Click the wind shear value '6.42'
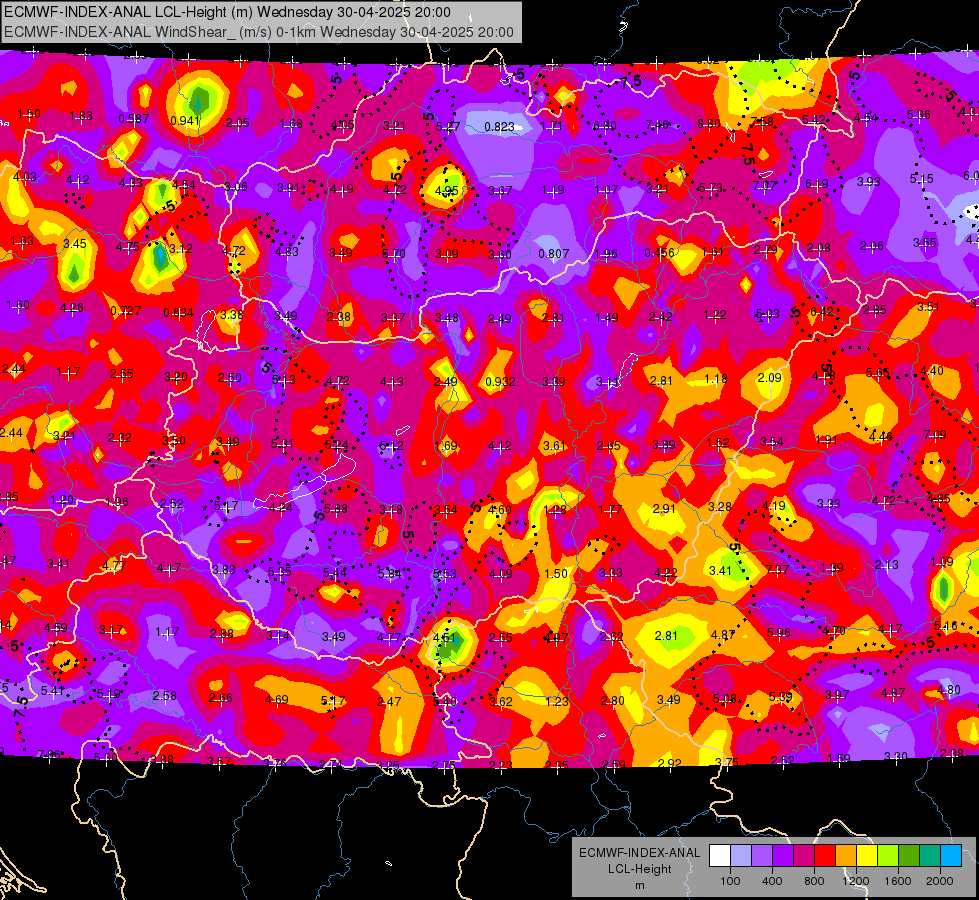Screen dimensions: 979x900 pyautogui.click(x=822, y=312)
